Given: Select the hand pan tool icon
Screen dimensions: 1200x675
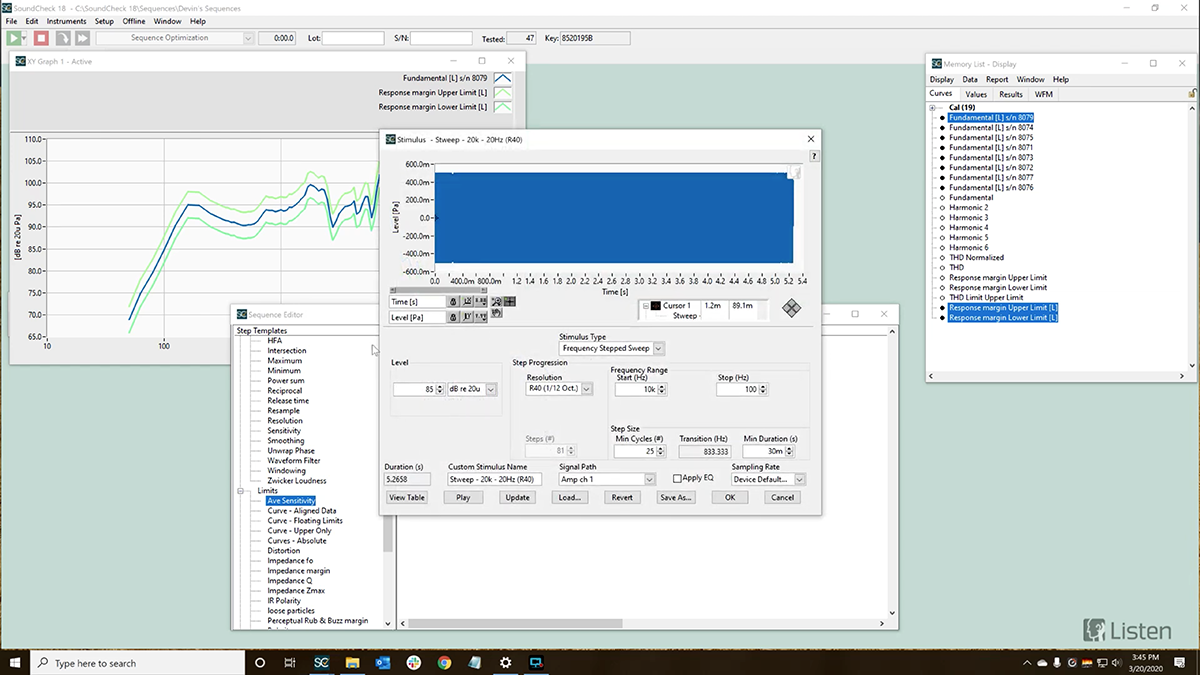Looking at the screenshot, I should pos(497,313).
